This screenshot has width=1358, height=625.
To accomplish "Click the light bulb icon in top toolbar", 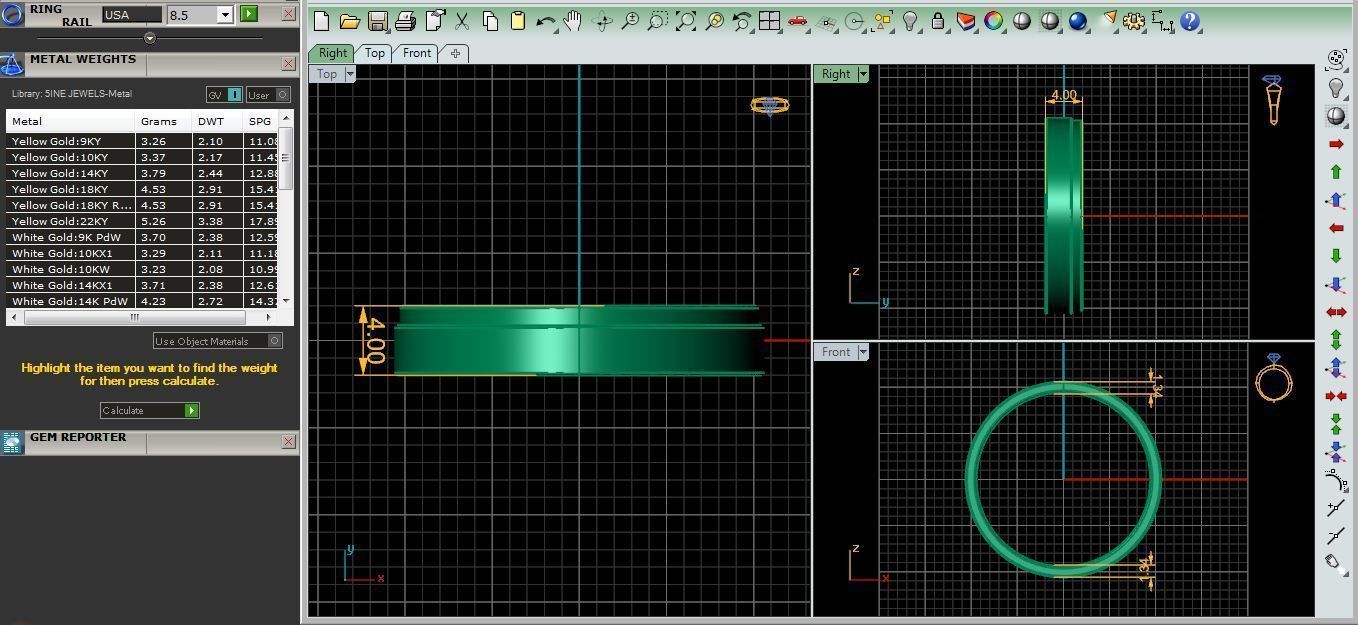I will pos(910,20).
